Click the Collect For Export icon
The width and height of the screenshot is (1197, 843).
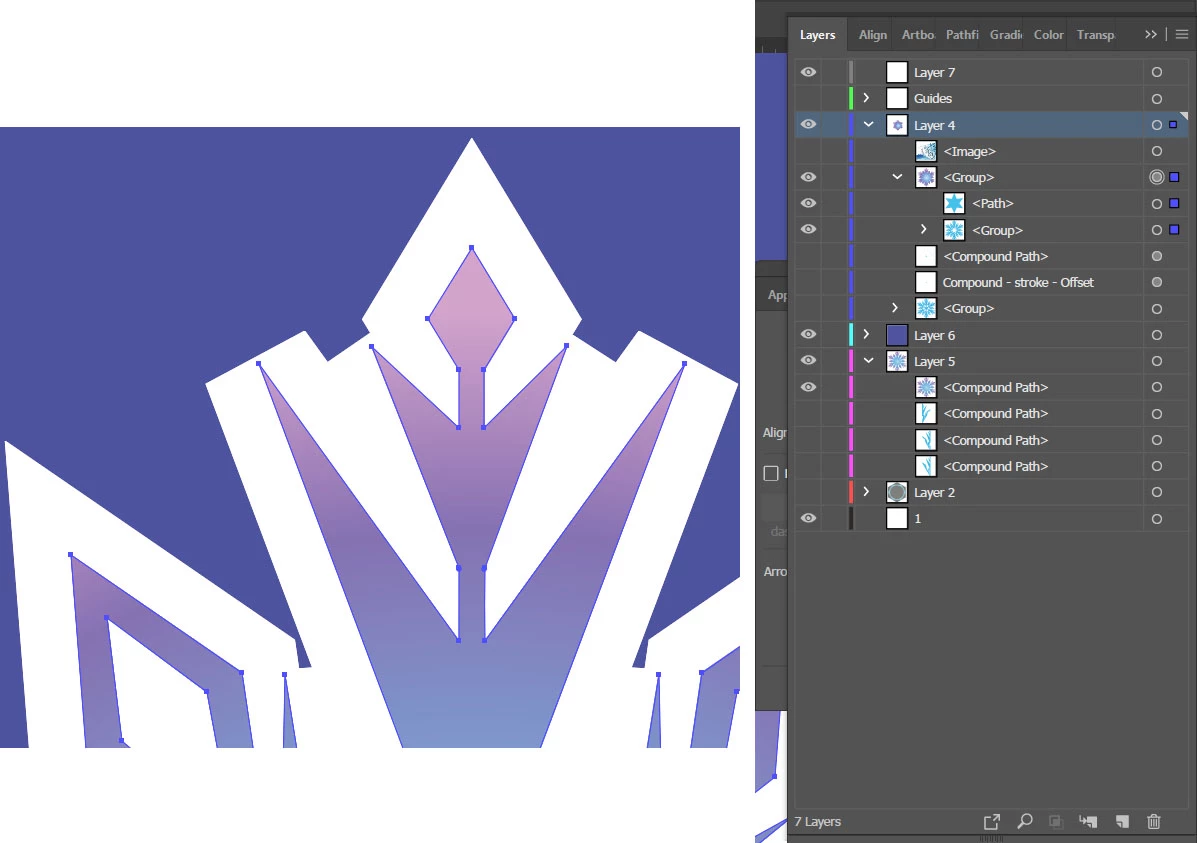pyautogui.click(x=992, y=822)
